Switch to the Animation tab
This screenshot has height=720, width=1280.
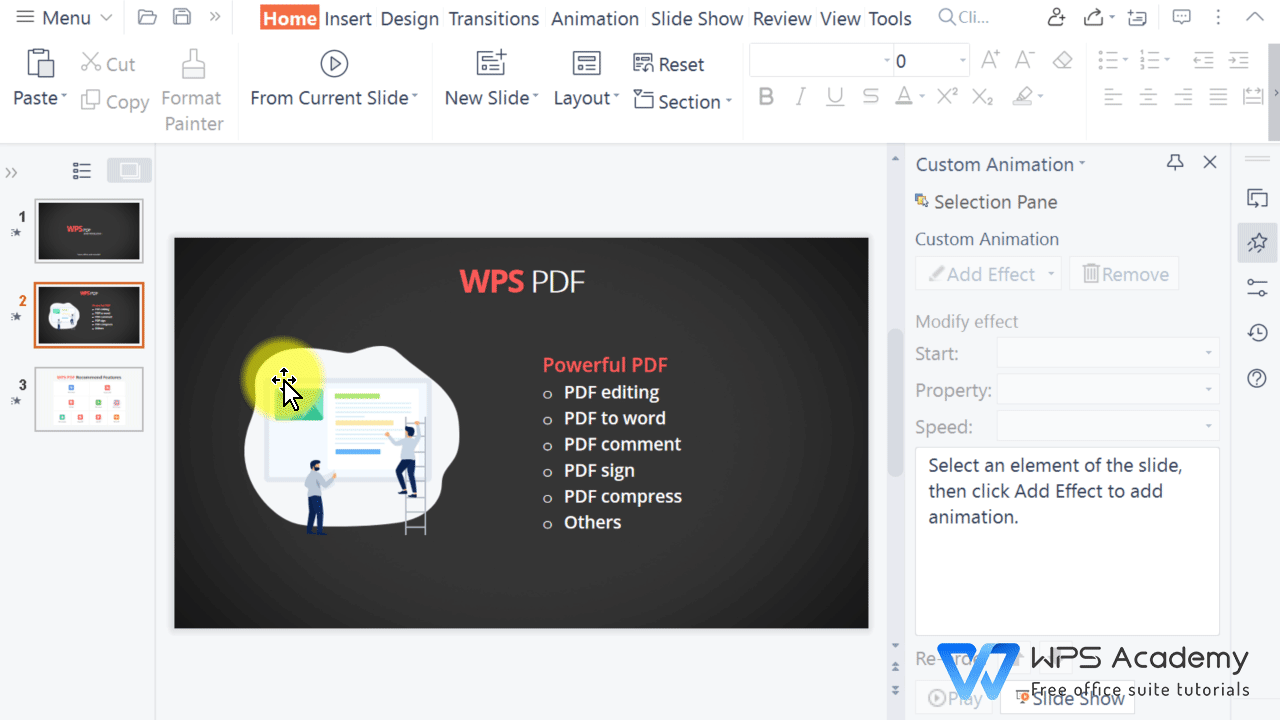click(x=595, y=18)
